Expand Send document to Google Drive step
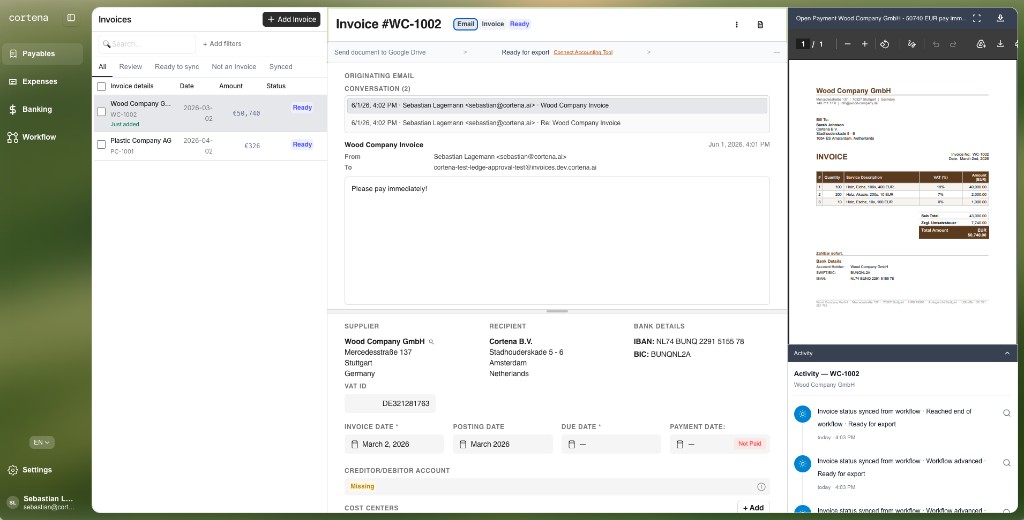The height and width of the screenshot is (520, 1024). pyautogui.click(x=466, y=52)
